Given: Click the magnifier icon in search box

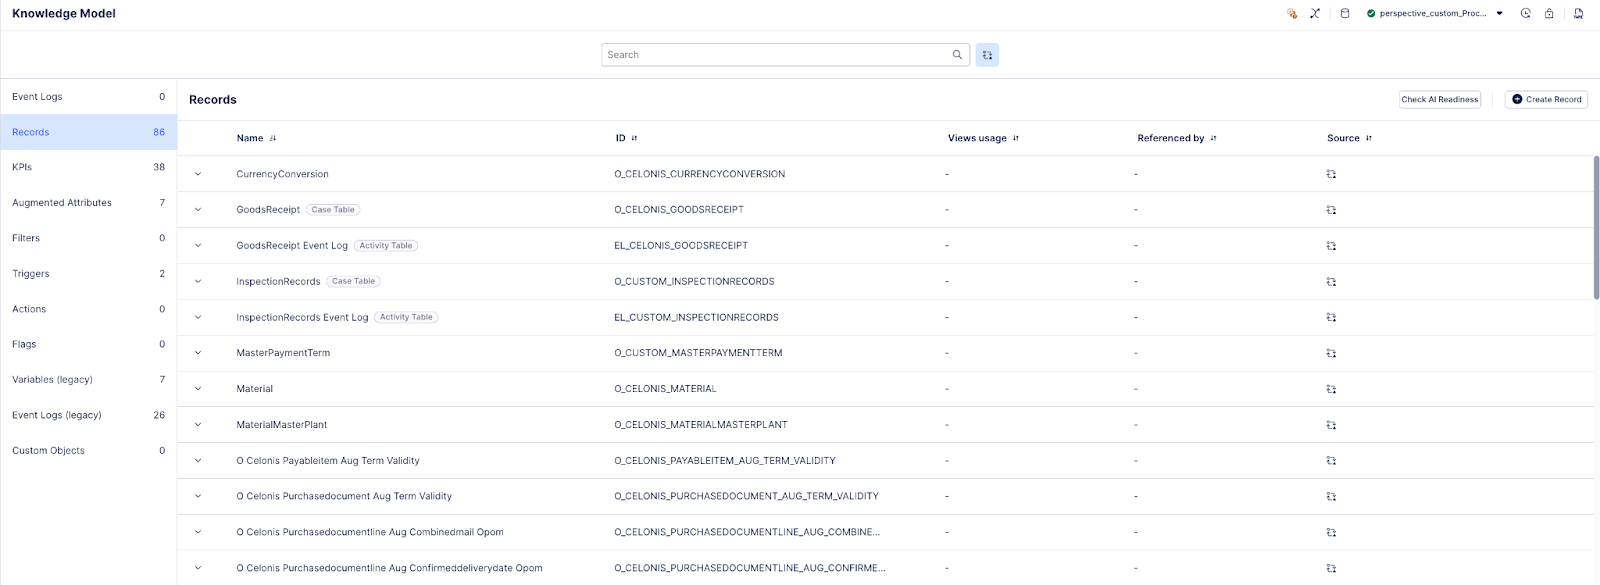Looking at the screenshot, I should (x=957, y=55).
